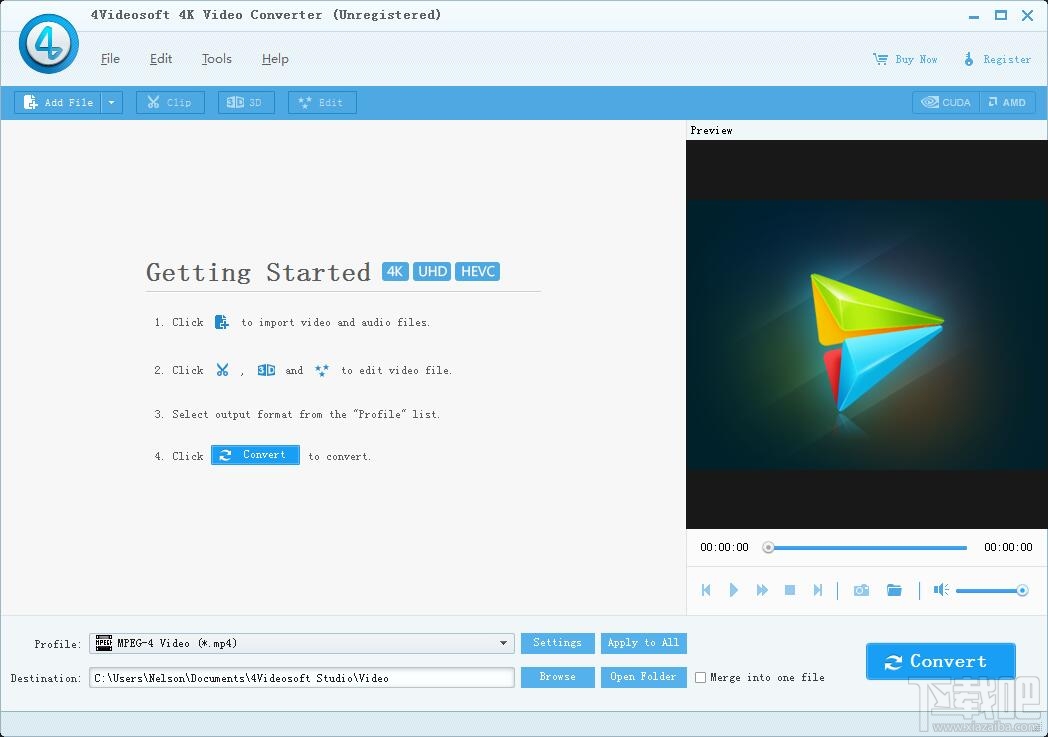The height and width of the screenshot is (737, 1048).
Task: Open the 3D settings tool
Action: (x=246, y=102)
